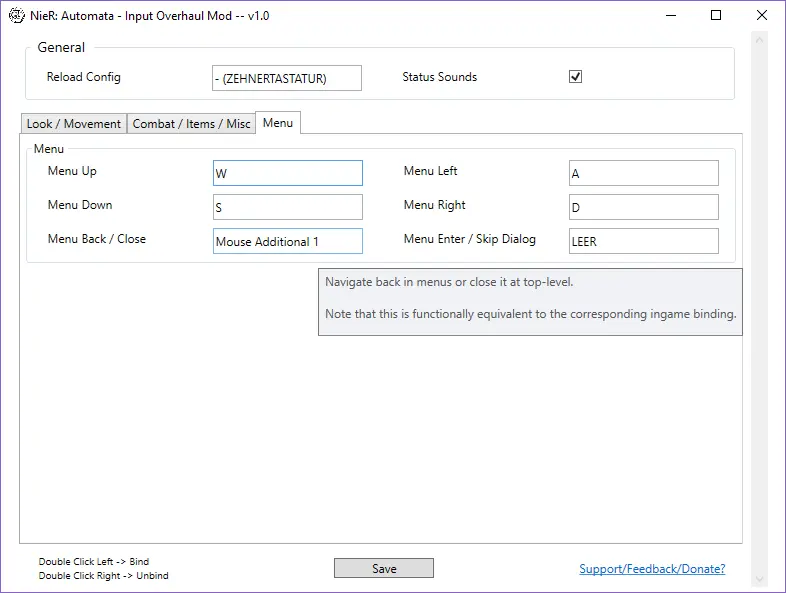Click the scrollbar up arrow
This screenshot has width=786, height=593.
pos(759,40)
